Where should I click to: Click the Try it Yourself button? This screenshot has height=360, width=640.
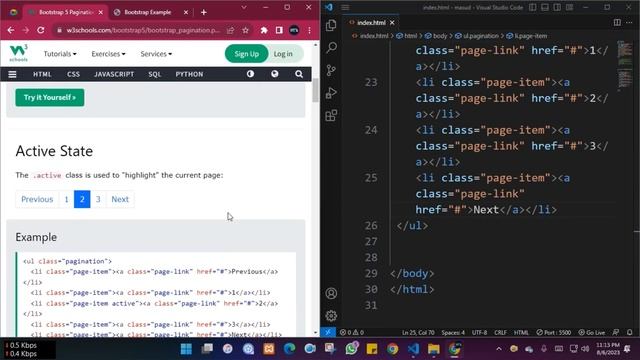coord(50,98)
